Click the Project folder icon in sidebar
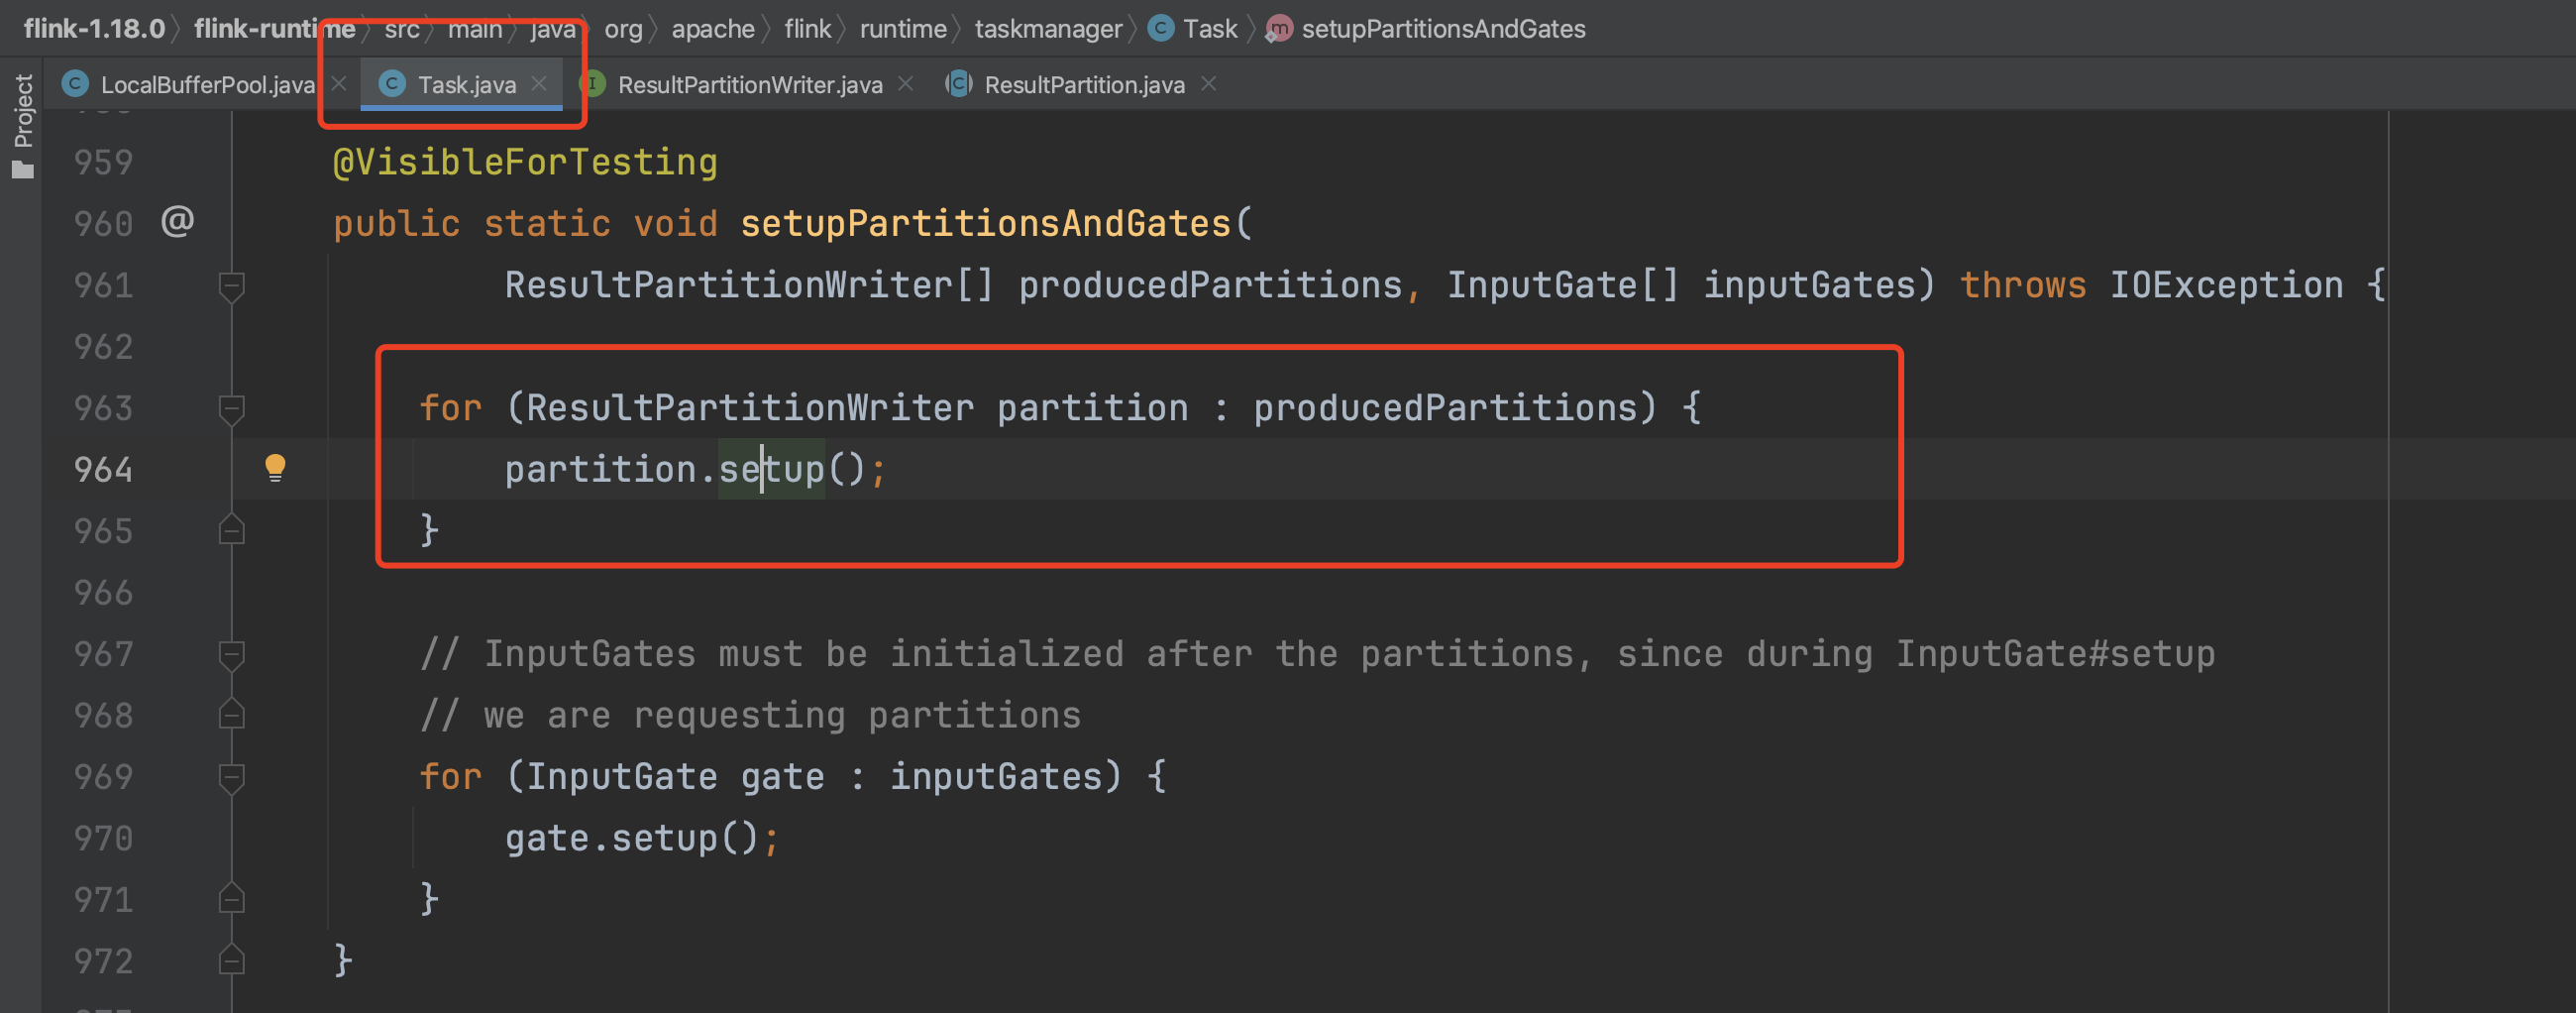 click(23, 170)
